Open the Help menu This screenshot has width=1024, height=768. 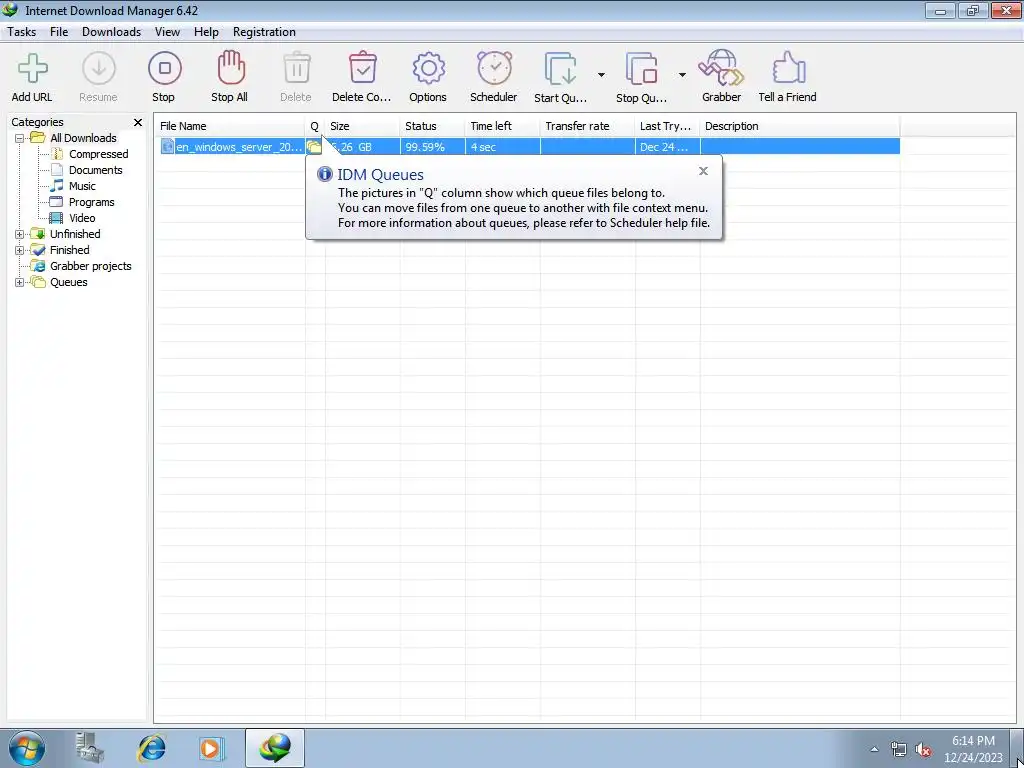pos(206,32)
